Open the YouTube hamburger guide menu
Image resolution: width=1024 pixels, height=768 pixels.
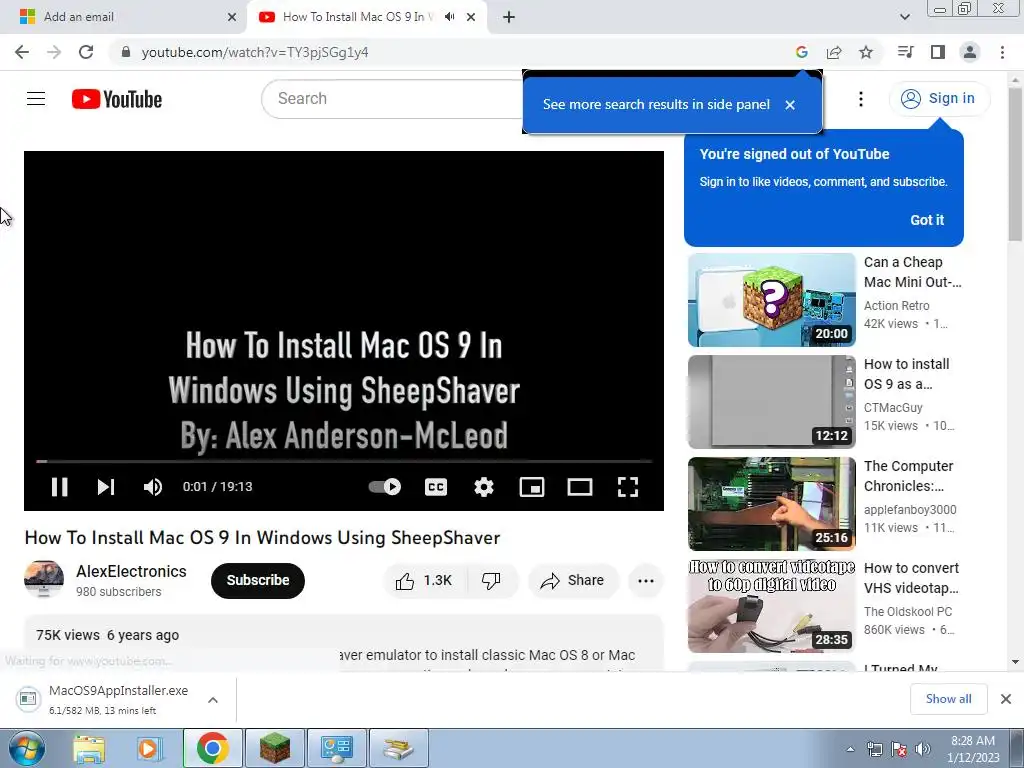click(36, 99)
